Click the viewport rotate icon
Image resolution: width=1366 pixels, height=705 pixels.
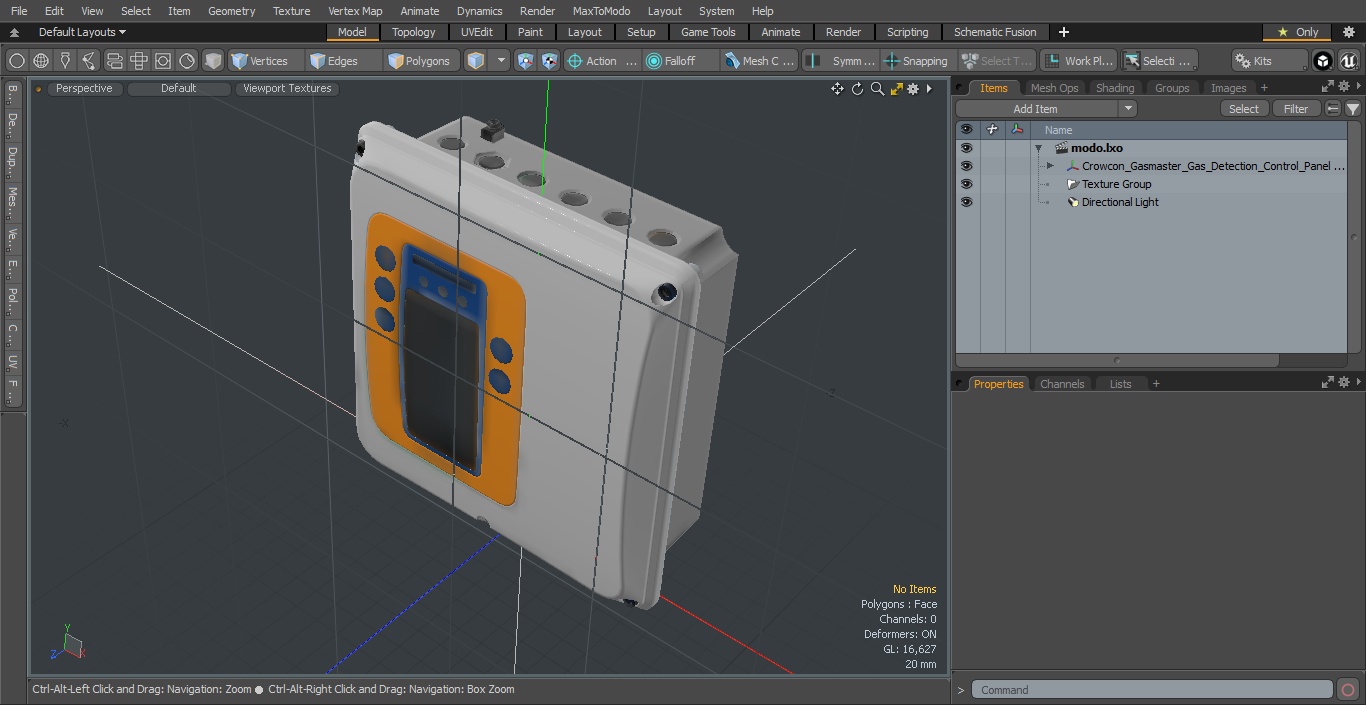[857, 89]
